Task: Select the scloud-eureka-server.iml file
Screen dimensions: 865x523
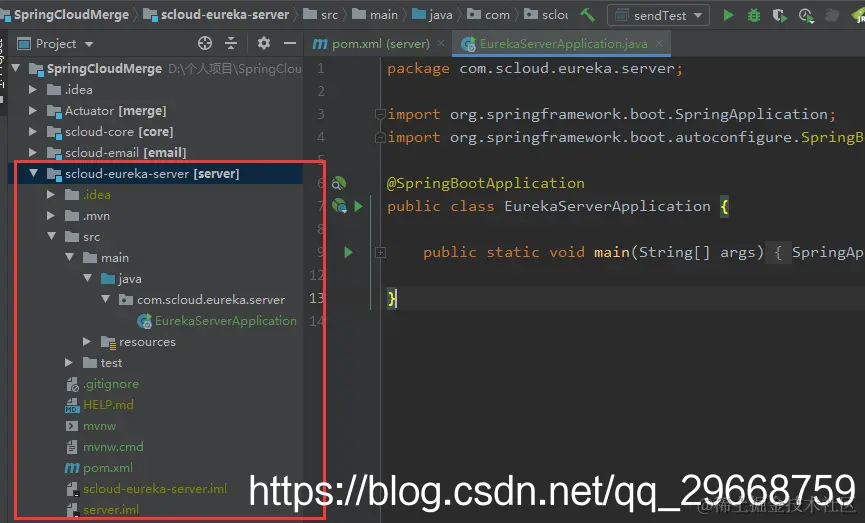Action: (154, 489)
